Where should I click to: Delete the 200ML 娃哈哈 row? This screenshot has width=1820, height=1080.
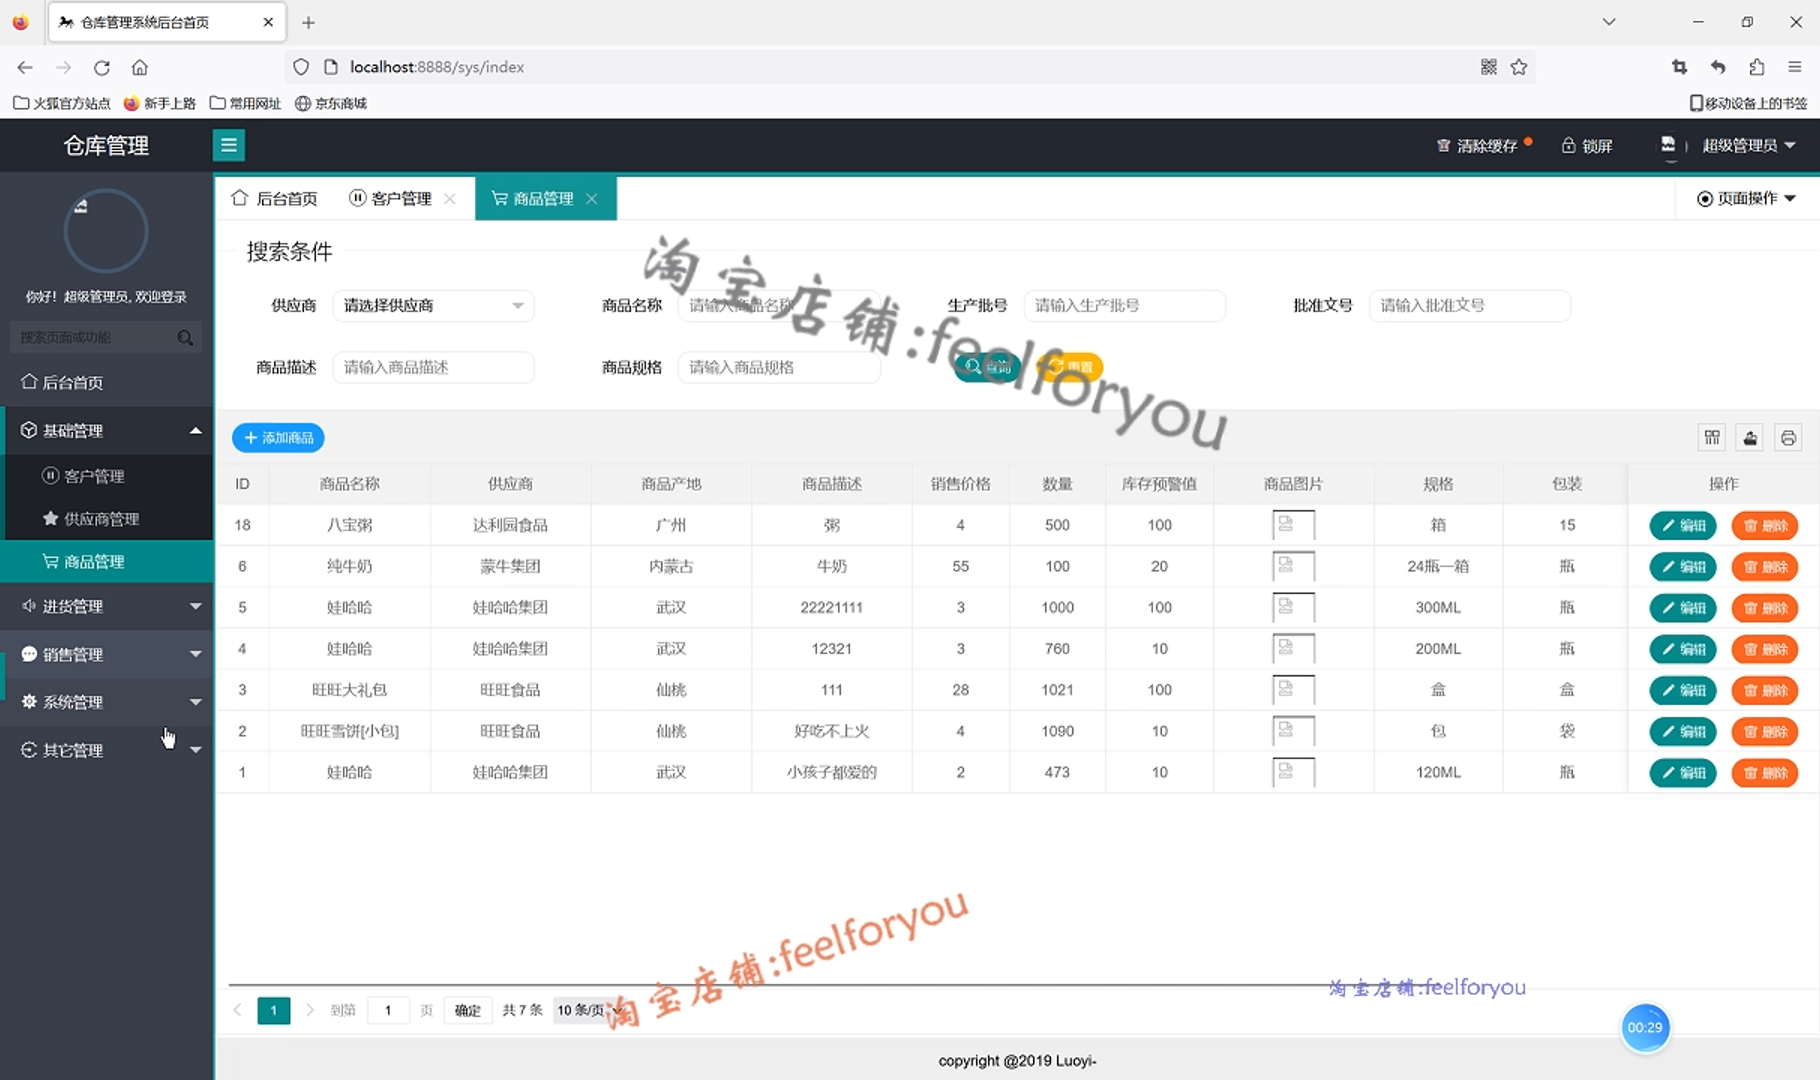click(x=1765, y=649)
